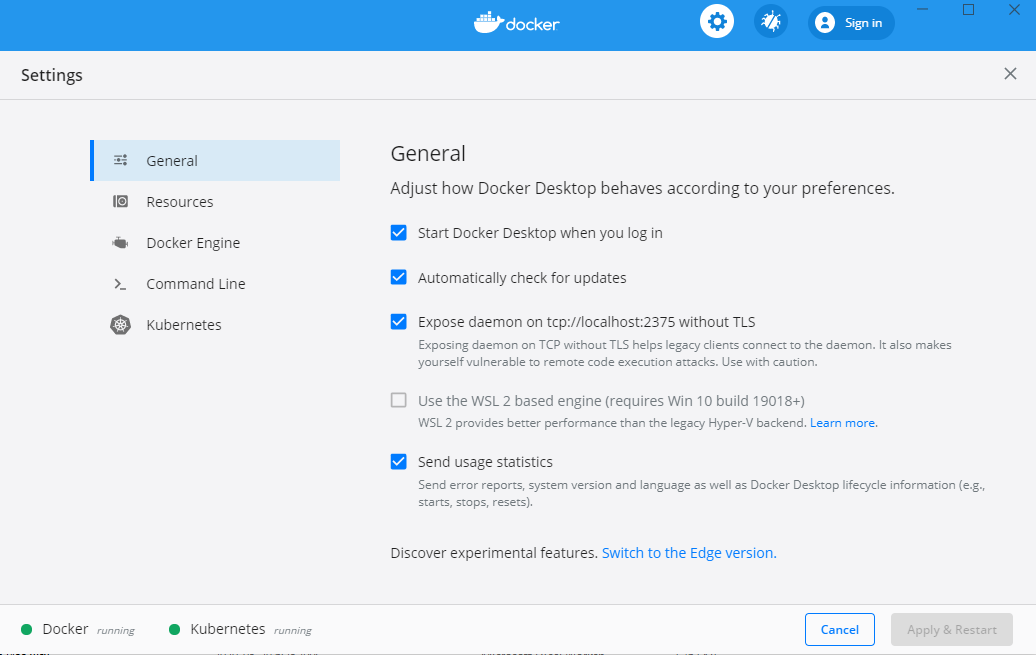Click the General heading text

click(x=428, y=153)
